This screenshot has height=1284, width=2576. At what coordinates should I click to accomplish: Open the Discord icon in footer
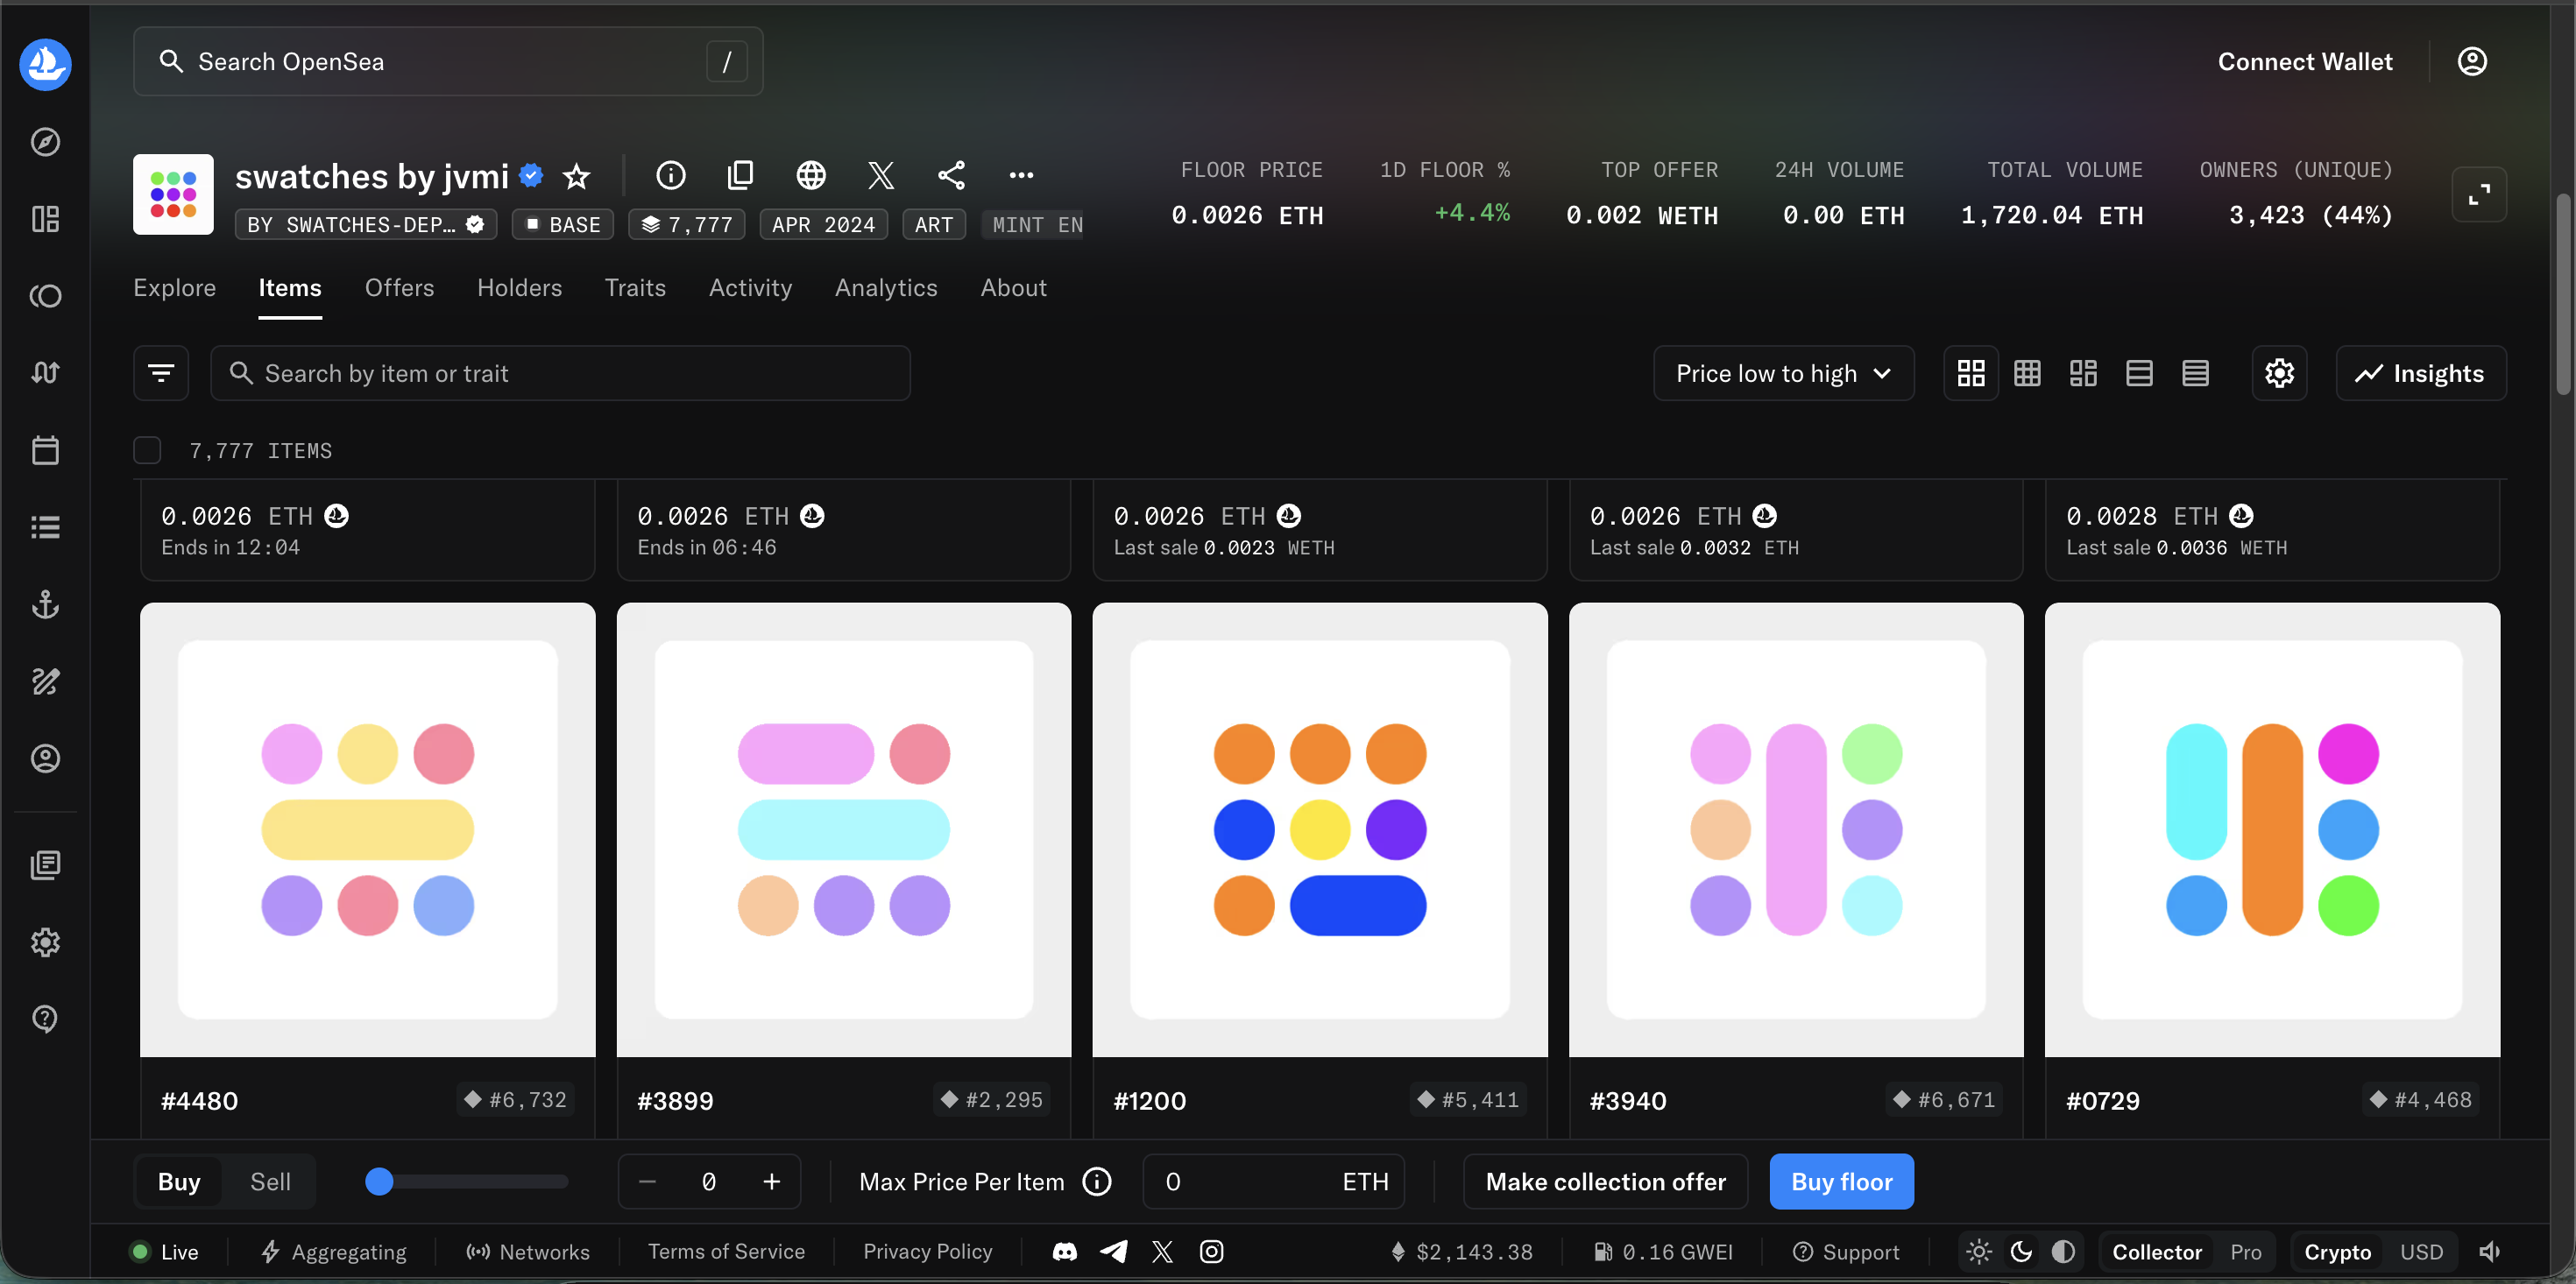[1065, 1252]
